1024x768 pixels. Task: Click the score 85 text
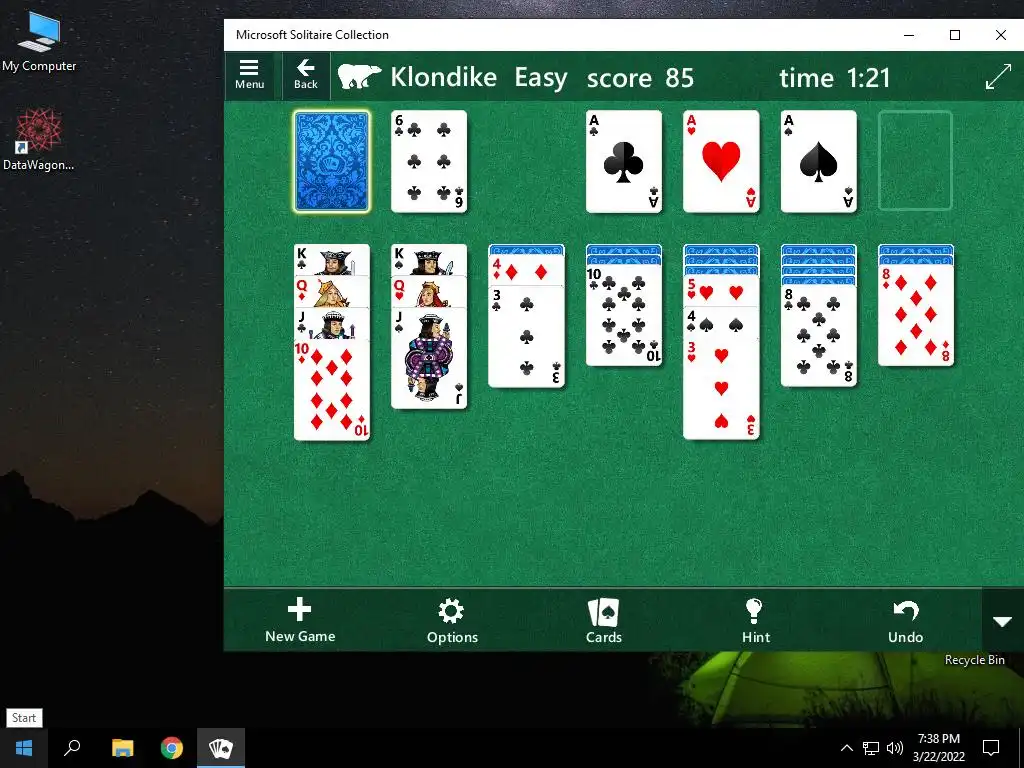[640, 78]
